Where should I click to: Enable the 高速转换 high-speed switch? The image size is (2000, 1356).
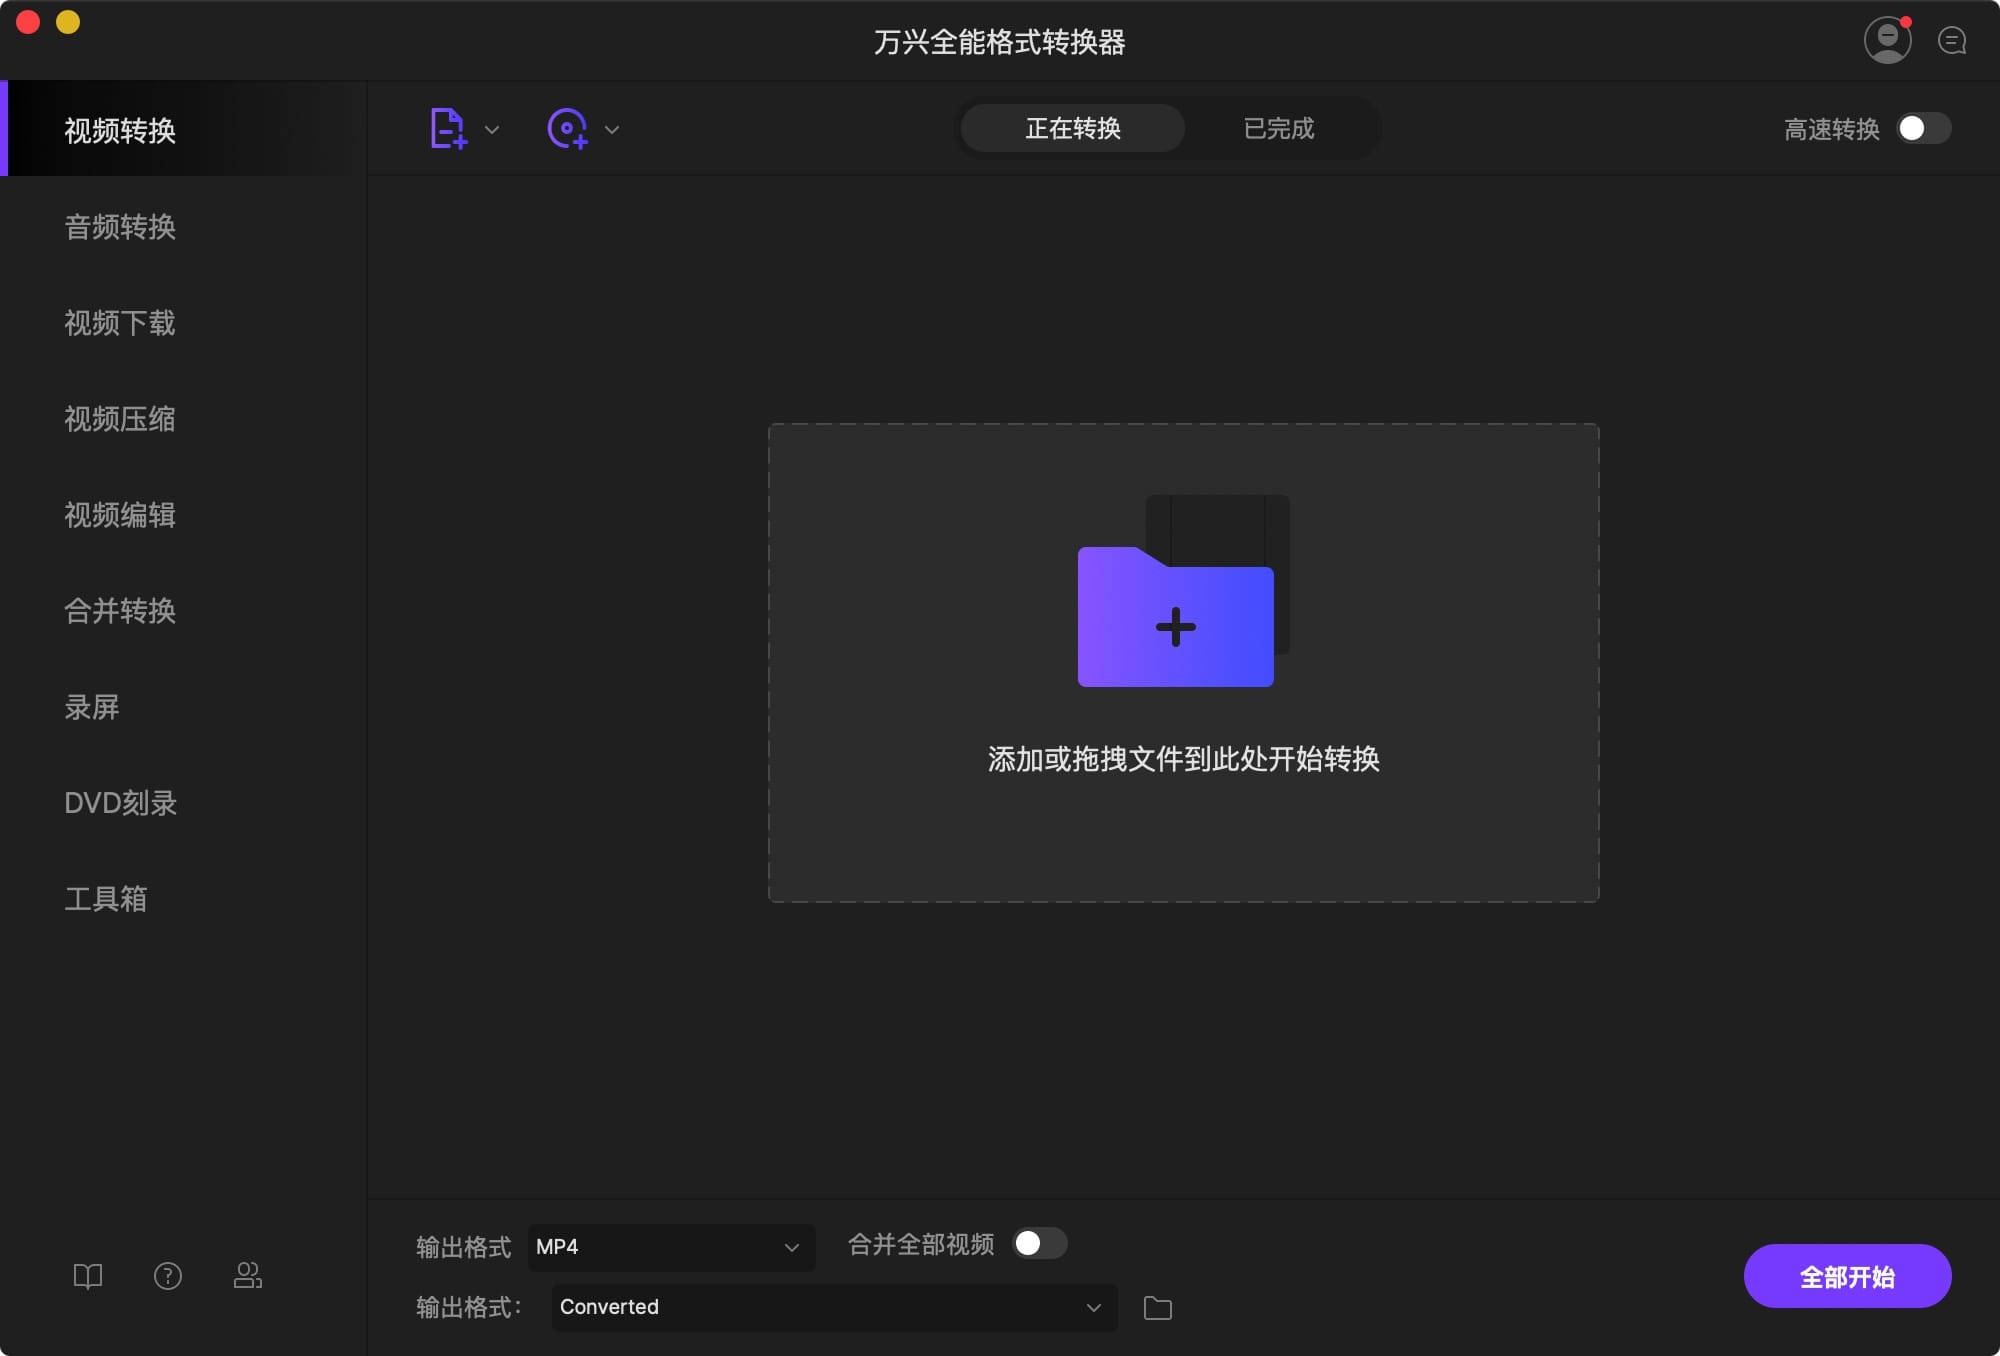(x=1923, y=128)
